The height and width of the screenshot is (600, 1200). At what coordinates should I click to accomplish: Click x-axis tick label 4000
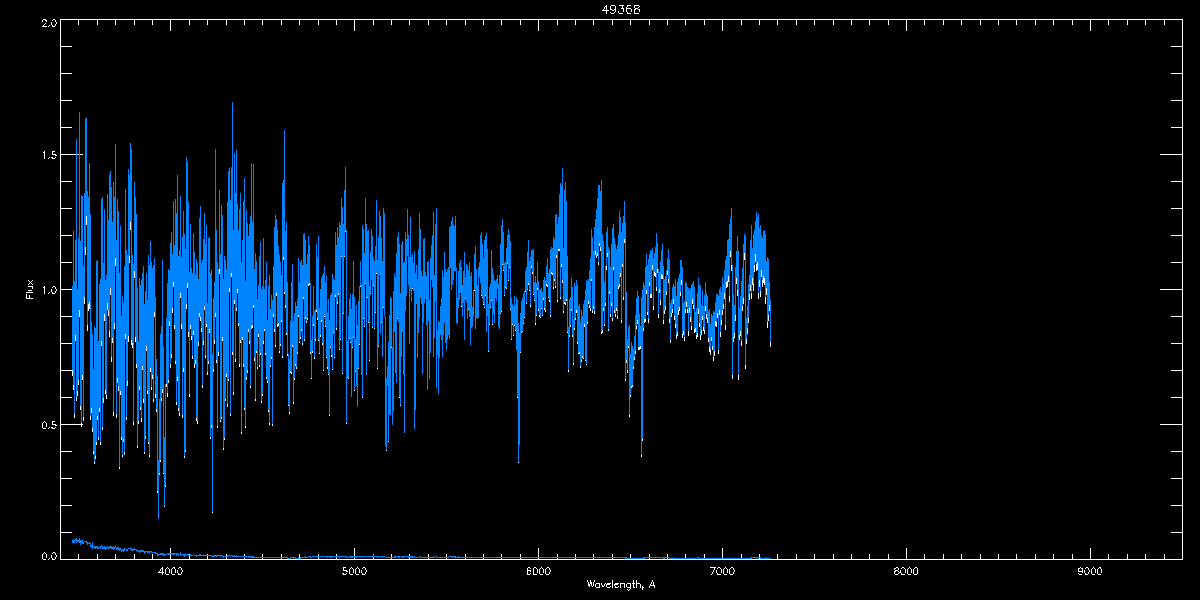pos(170,571)
